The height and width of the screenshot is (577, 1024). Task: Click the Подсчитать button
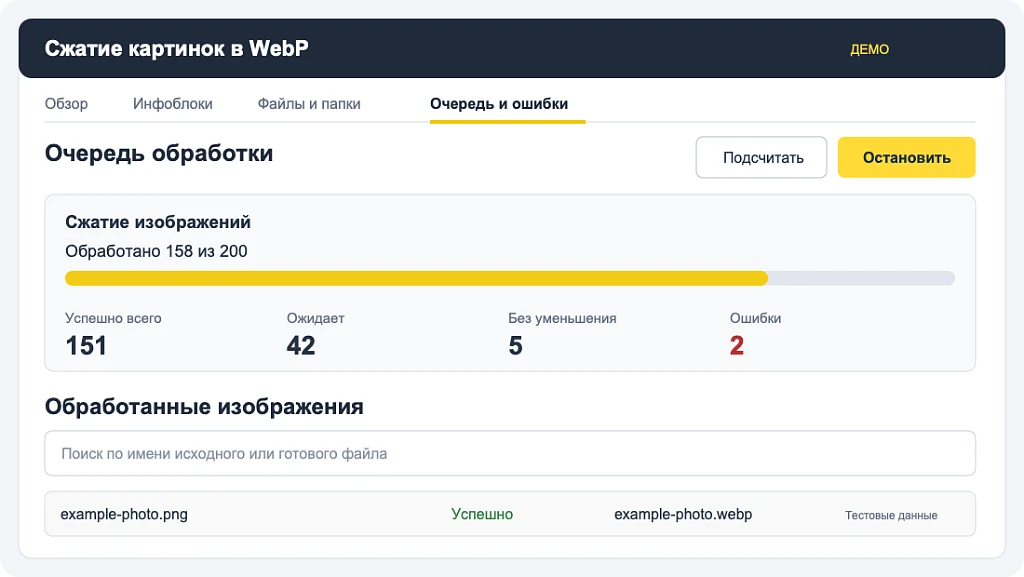point(761,157)
